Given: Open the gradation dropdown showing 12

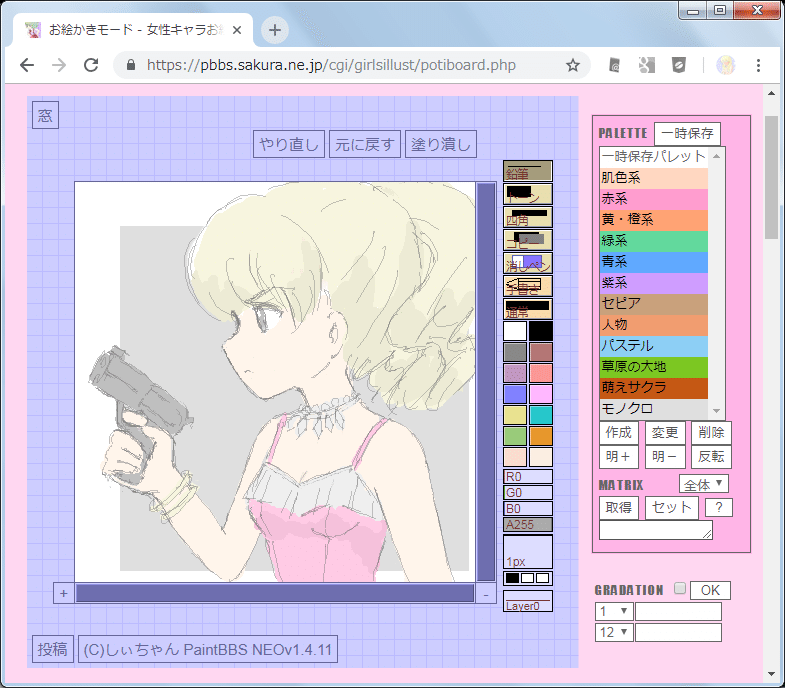Looking at the screenshot, I should 614,632.
